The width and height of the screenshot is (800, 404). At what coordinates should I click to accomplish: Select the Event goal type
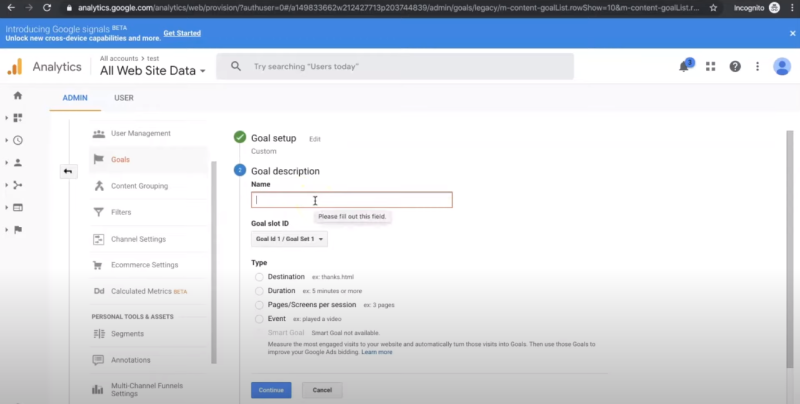[260, 318]
